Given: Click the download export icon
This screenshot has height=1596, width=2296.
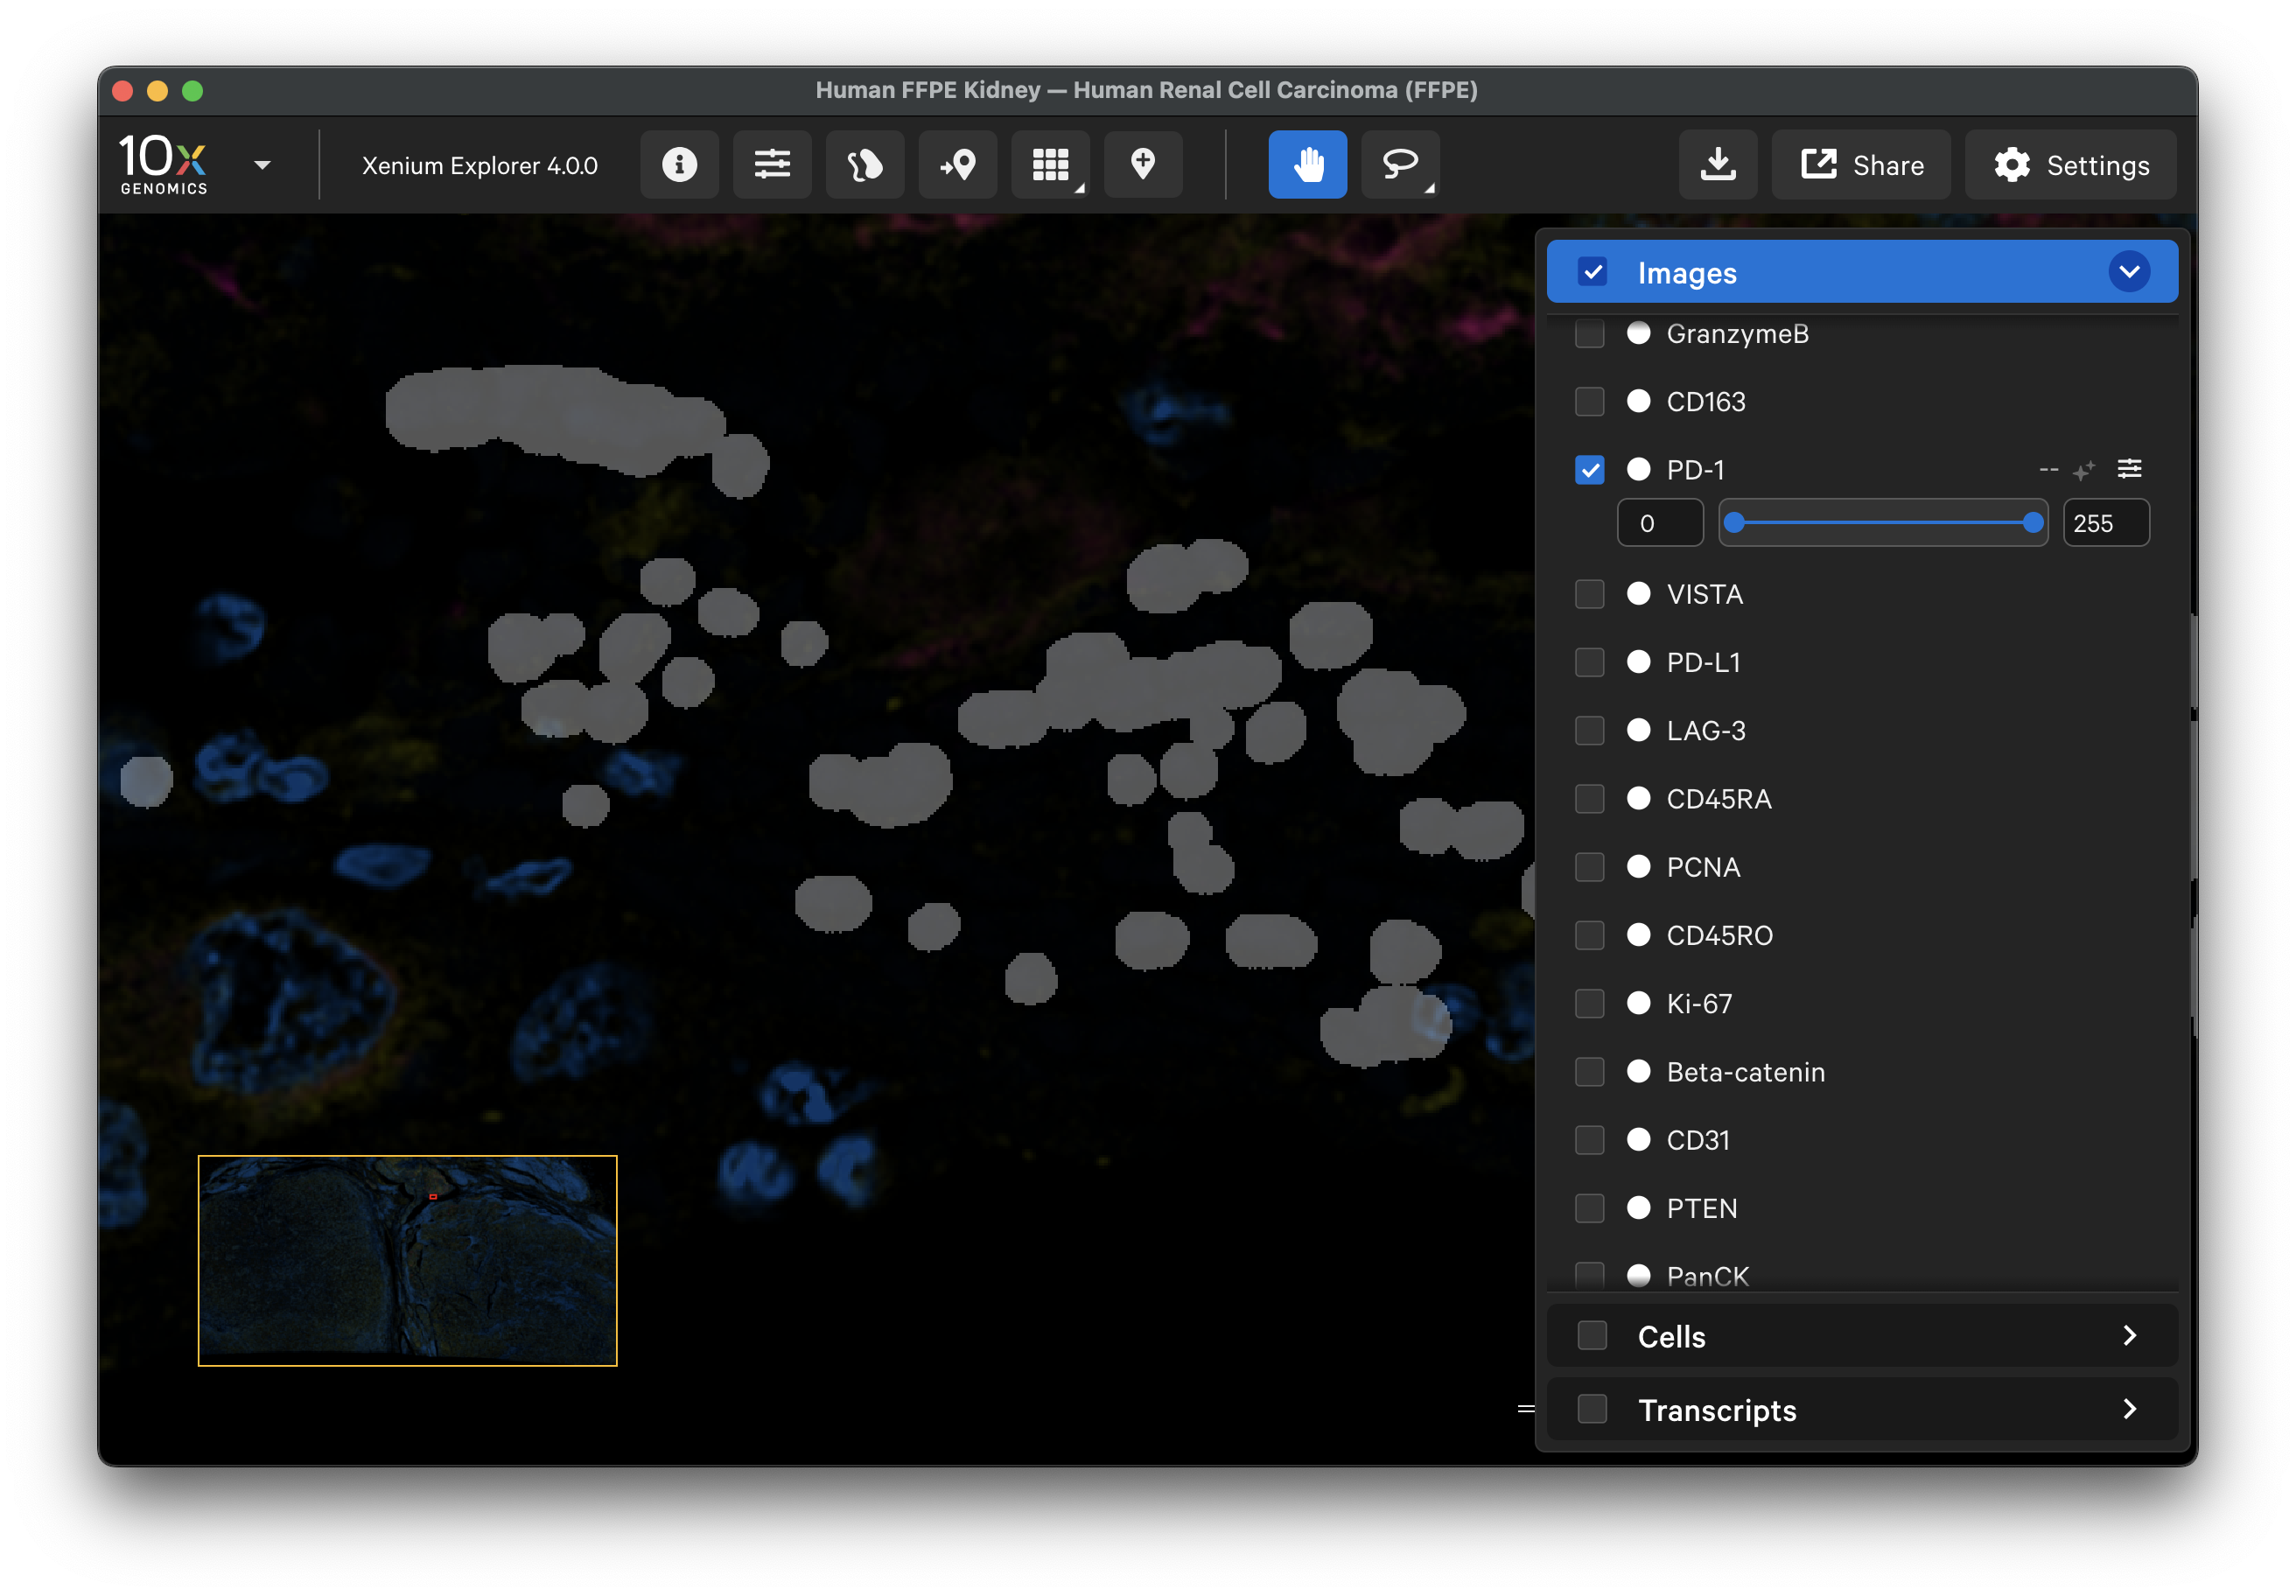Looking at the screenshot, I should (1718, 164).
